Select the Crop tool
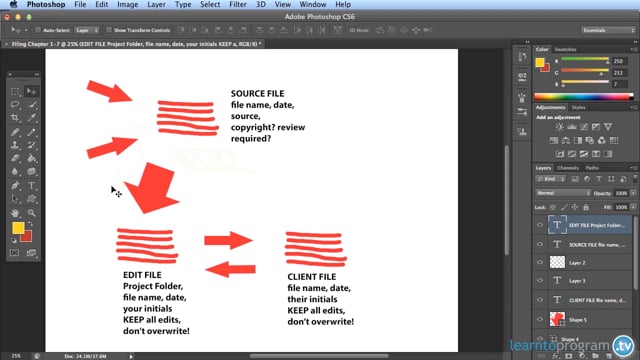The width and height of the screenshot is (640, 360). tap(15, 118)
